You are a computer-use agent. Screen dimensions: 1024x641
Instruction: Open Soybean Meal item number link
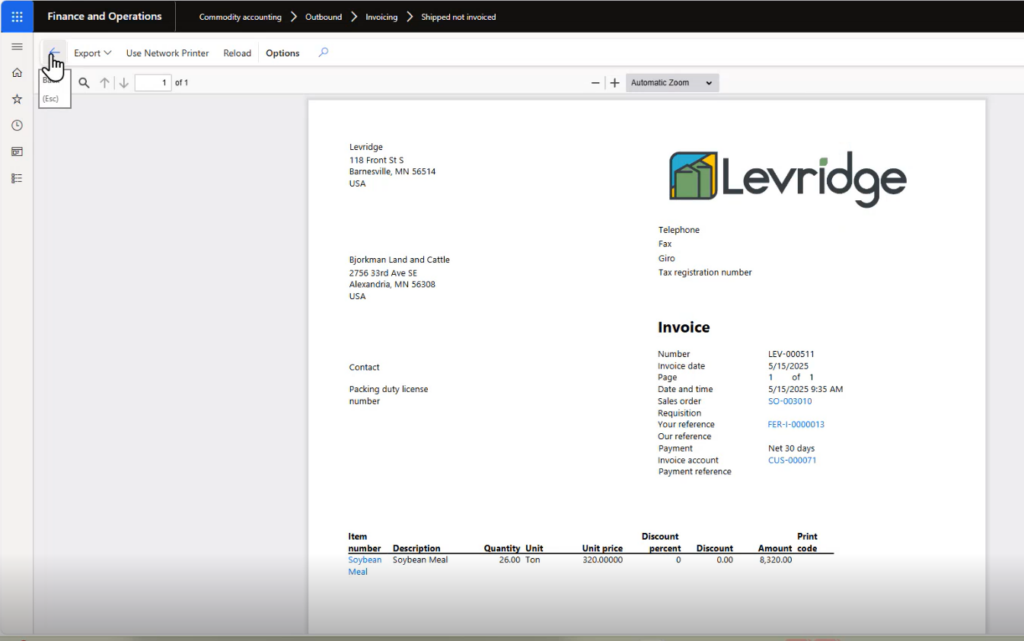[x=364, y=566]
